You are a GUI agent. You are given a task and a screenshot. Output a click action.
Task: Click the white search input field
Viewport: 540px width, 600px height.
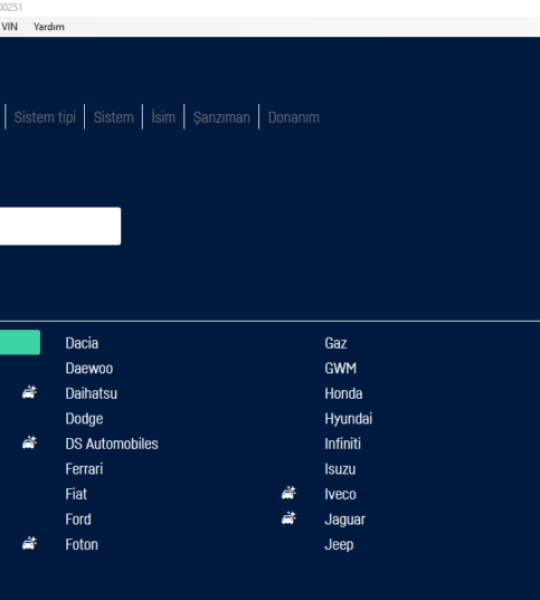[60, 226]
